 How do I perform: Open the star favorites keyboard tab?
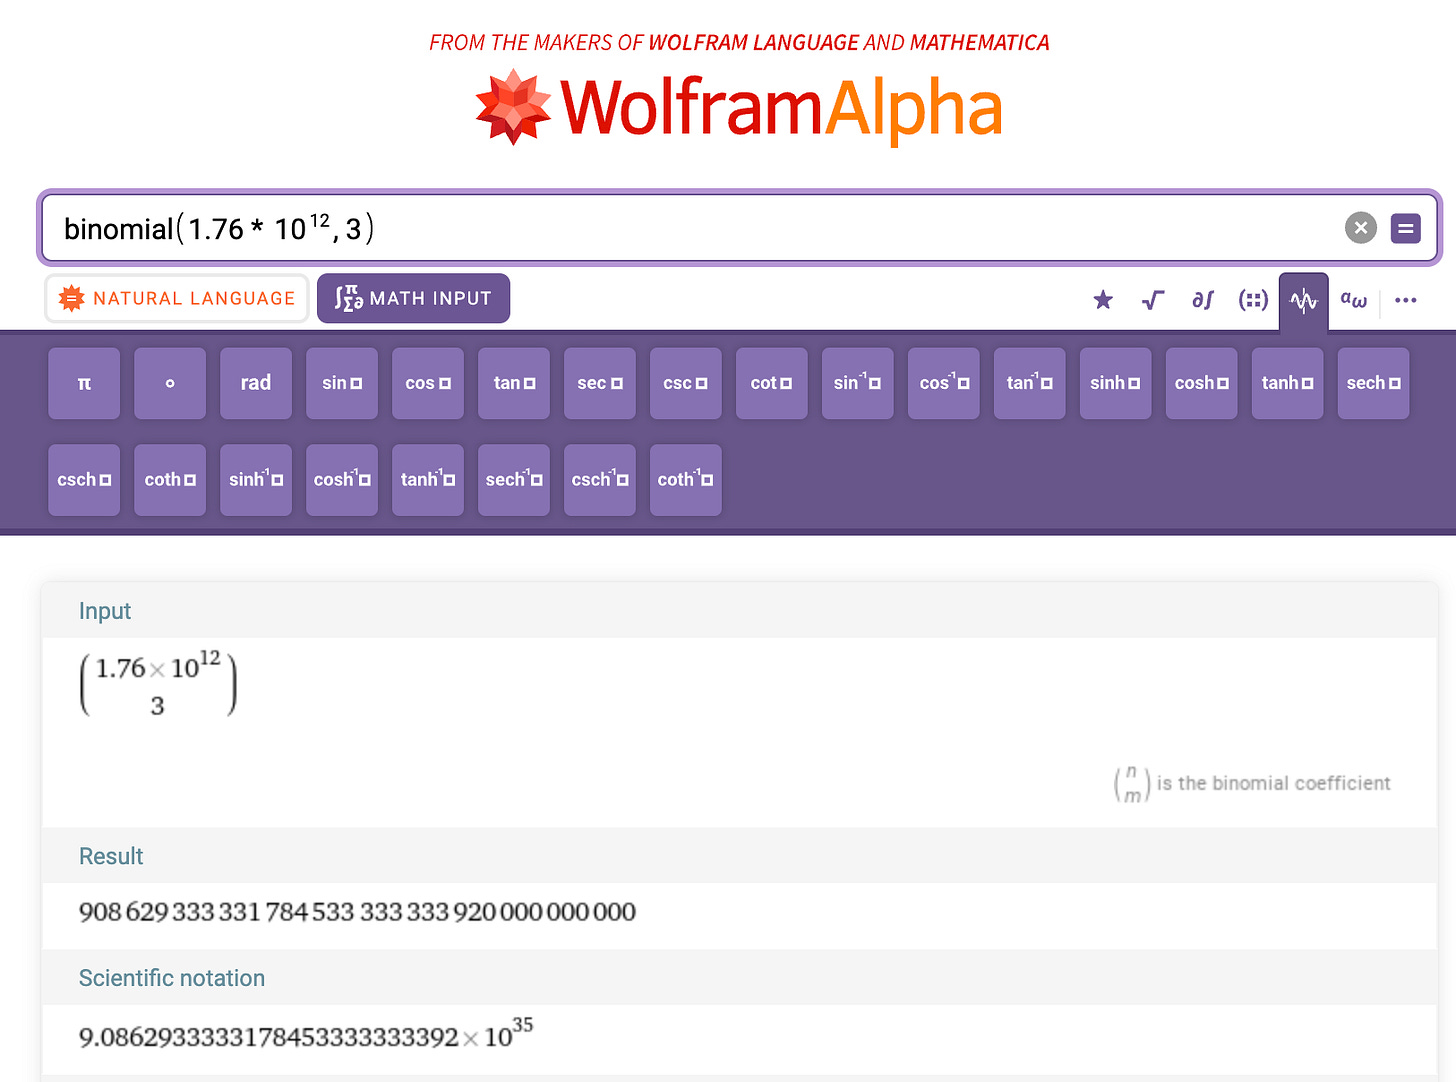[1103, 300]
